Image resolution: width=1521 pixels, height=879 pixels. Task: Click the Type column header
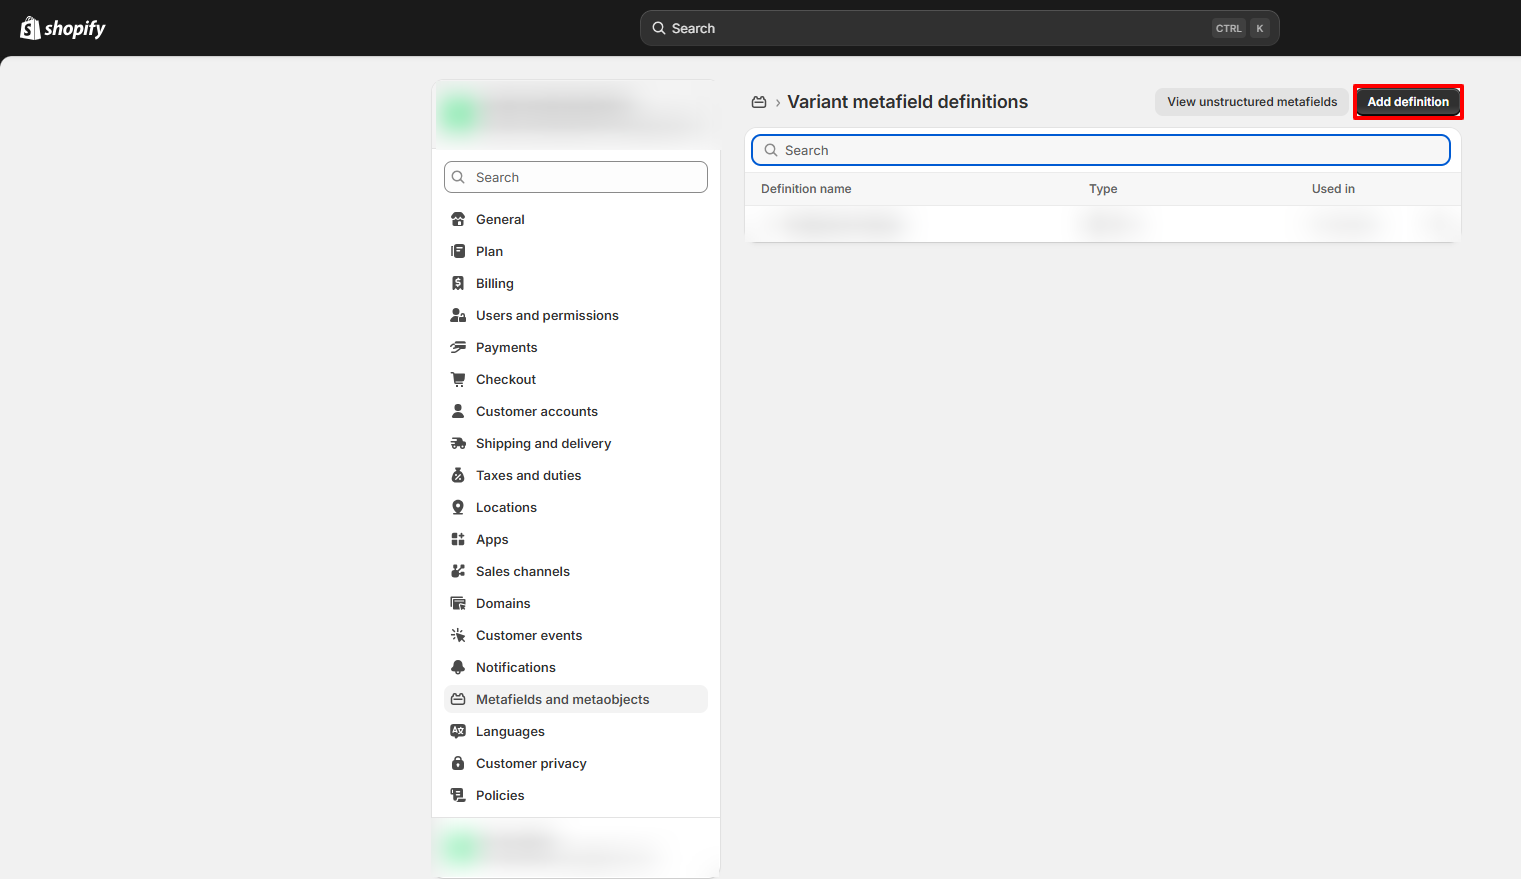[x=1103, y=189]
